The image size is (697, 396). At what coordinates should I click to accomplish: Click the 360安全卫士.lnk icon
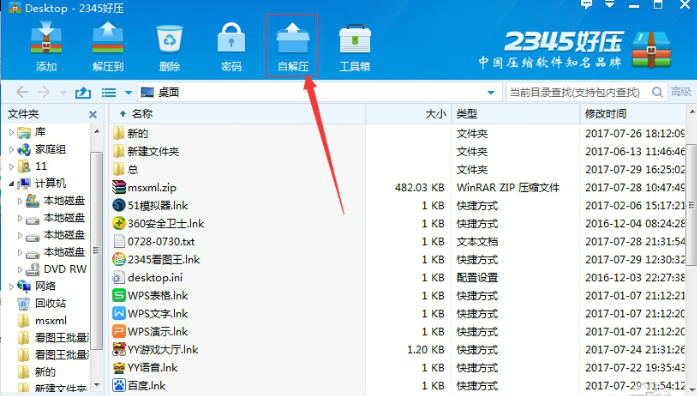click(119, 223)
